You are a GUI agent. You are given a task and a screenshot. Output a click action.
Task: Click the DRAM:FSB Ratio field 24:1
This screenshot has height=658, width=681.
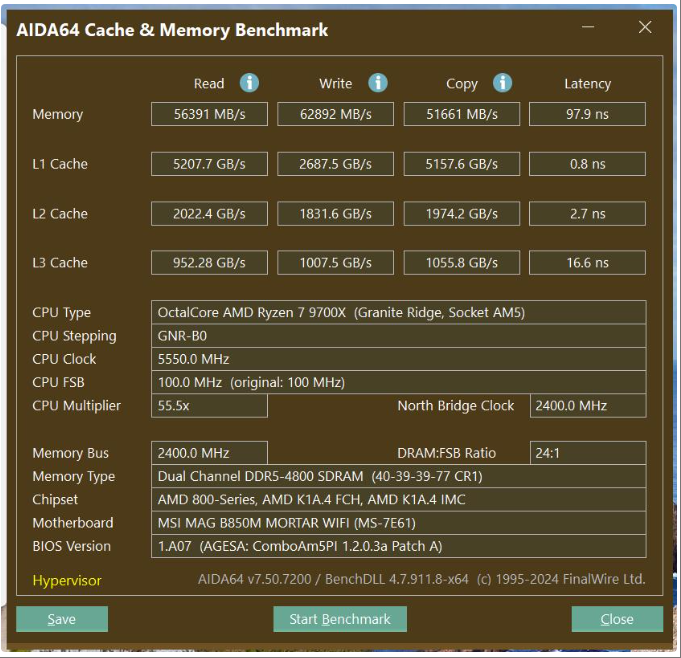(x=588, y=453)
